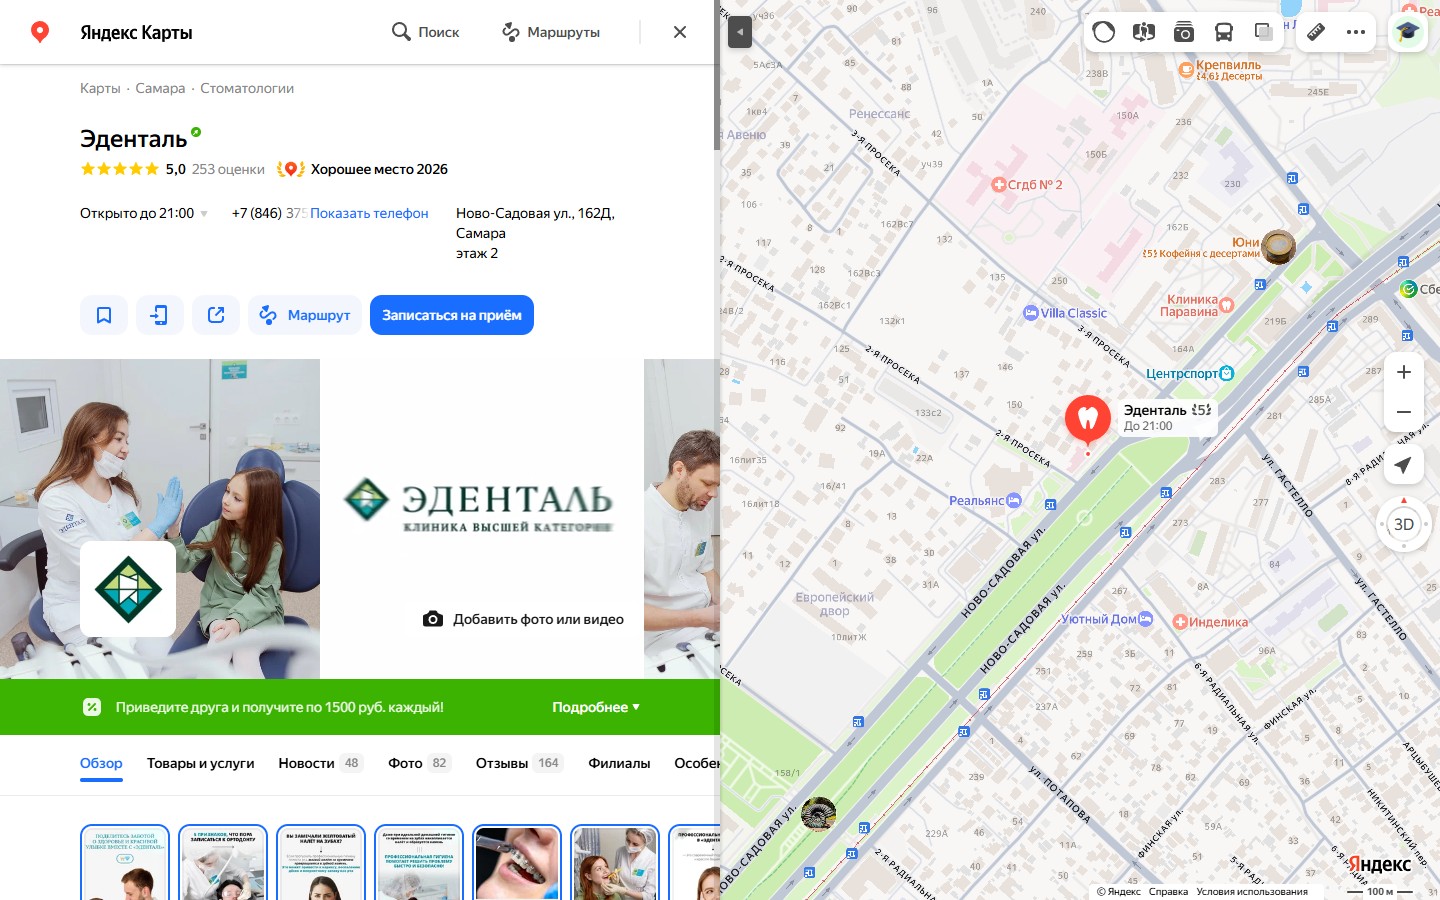Image resolution: width=1440 pixels, height=900 pixels.
Task: Close the organization card
Action: pyautogui.click(x=680, y=32)
